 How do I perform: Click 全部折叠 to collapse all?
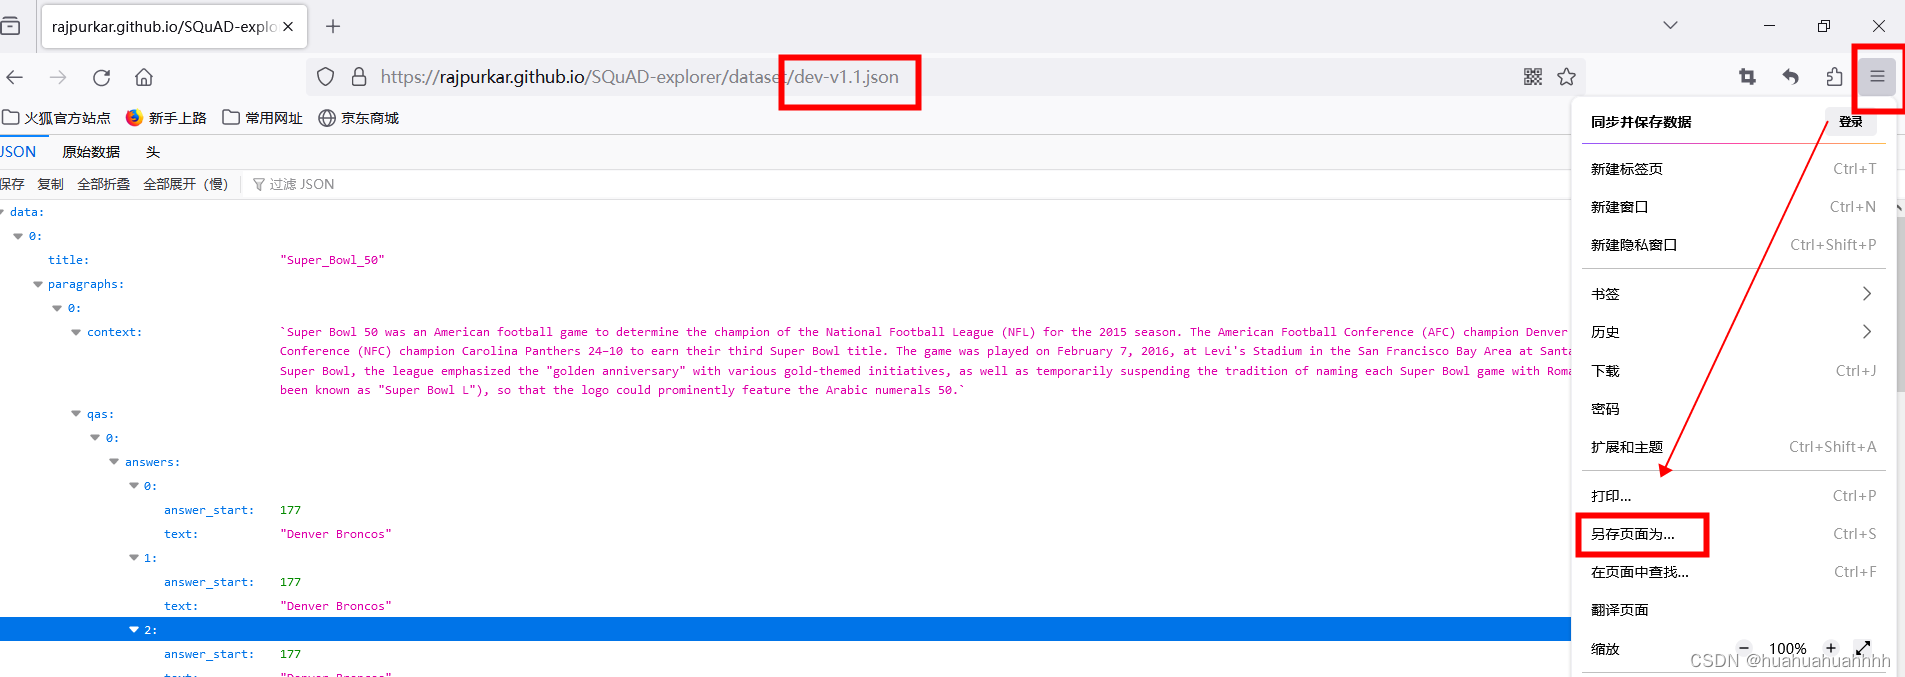pyautogui.click(x=104, y=184)
